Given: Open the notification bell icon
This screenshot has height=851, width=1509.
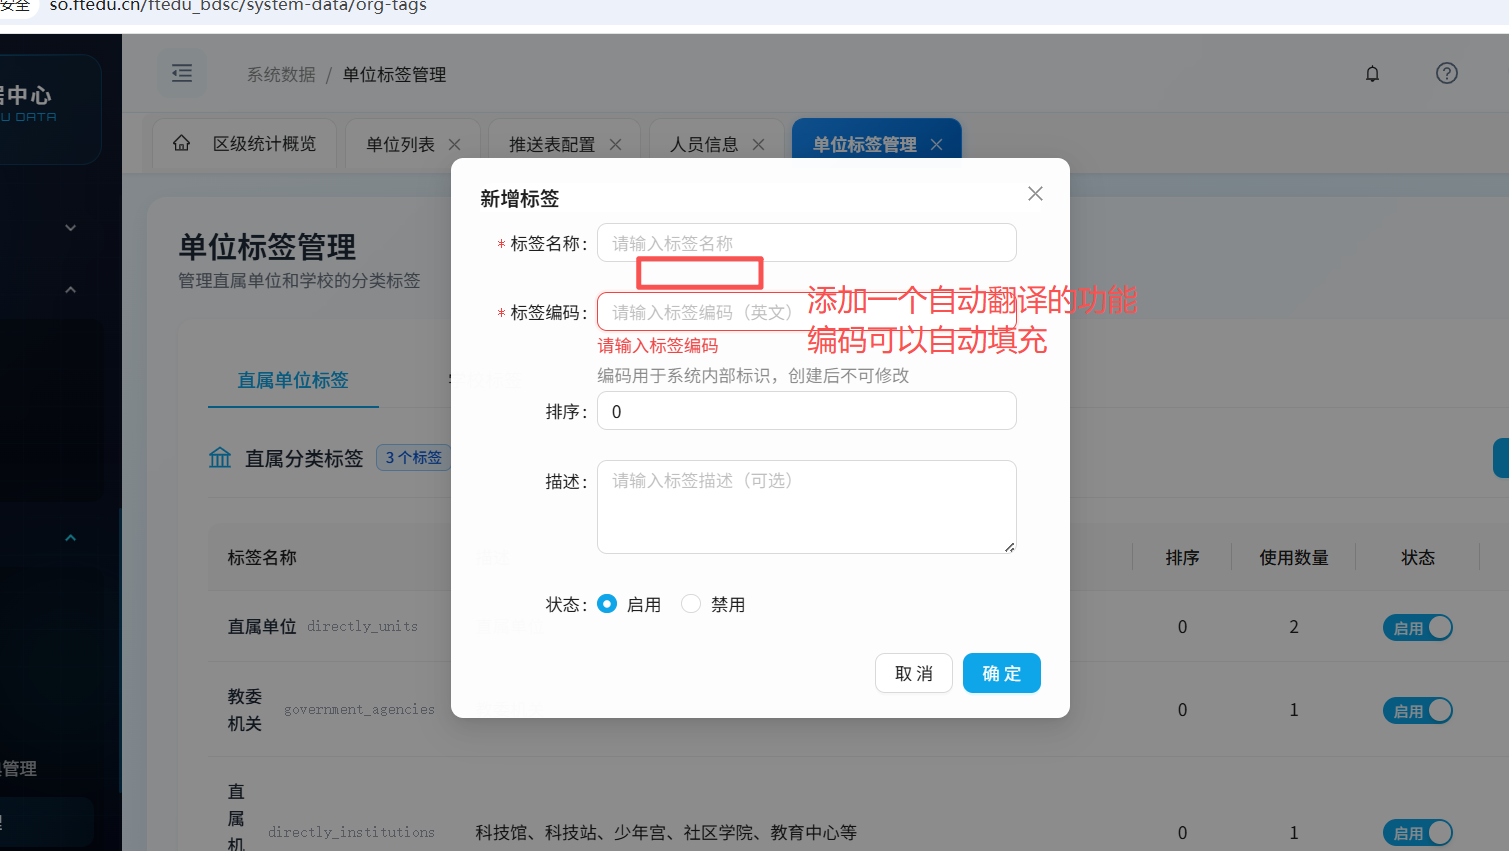Looking at the screenshot, I should point(1372,74).
